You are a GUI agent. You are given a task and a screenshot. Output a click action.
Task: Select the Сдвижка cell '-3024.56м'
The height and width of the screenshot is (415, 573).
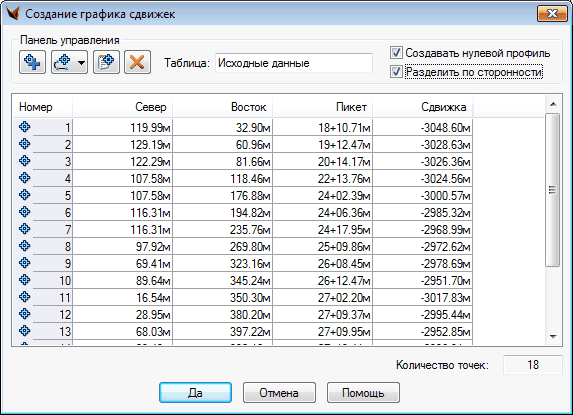[x=422, y=179]
